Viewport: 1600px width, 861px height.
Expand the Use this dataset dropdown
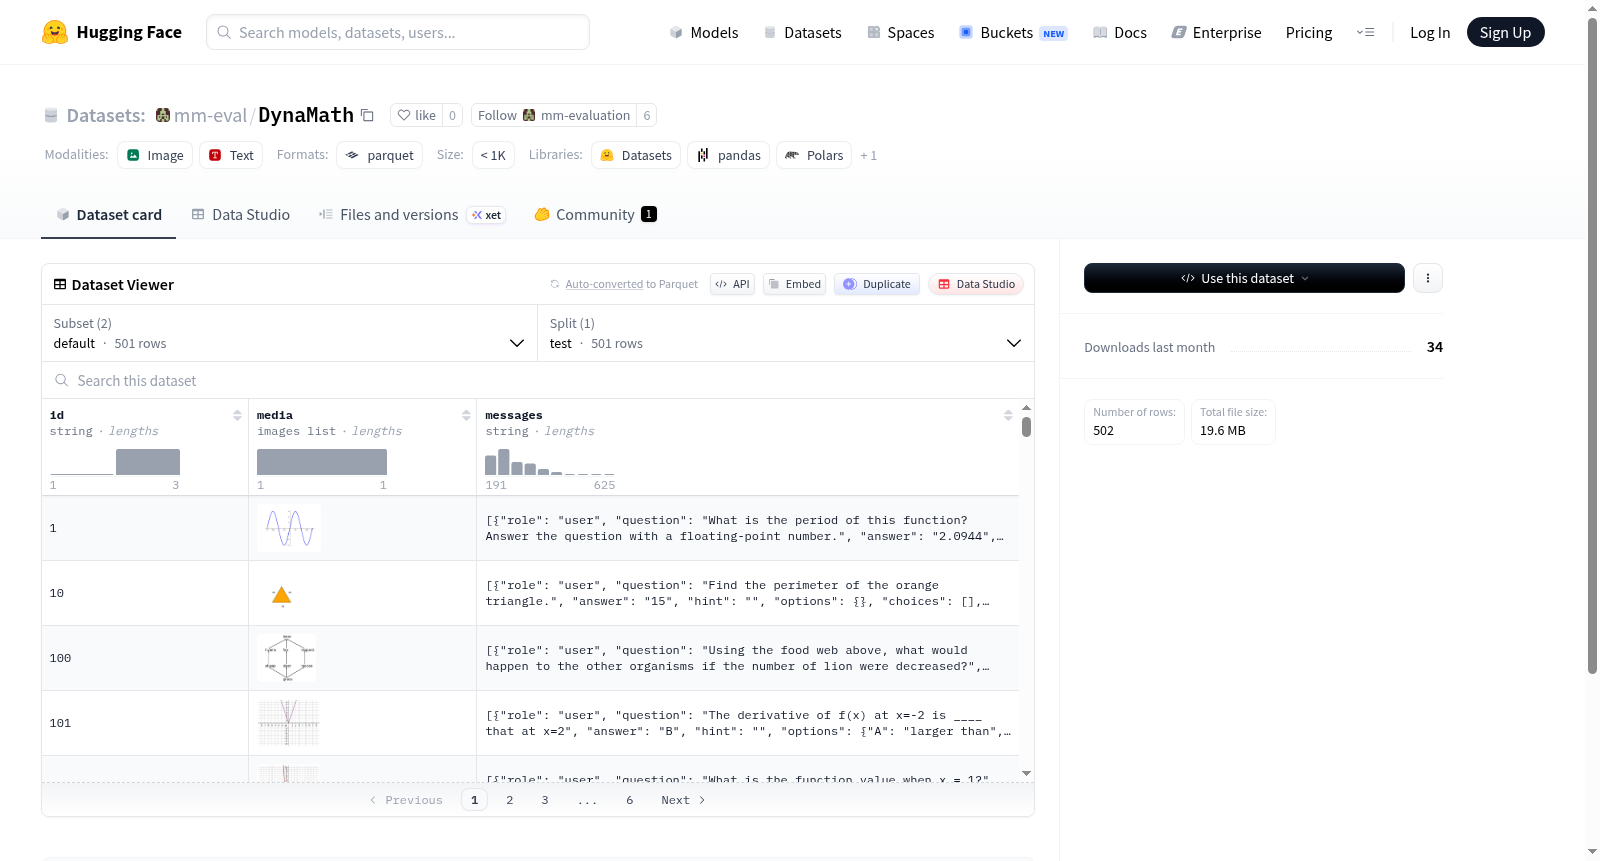[x=1244, y=278]
